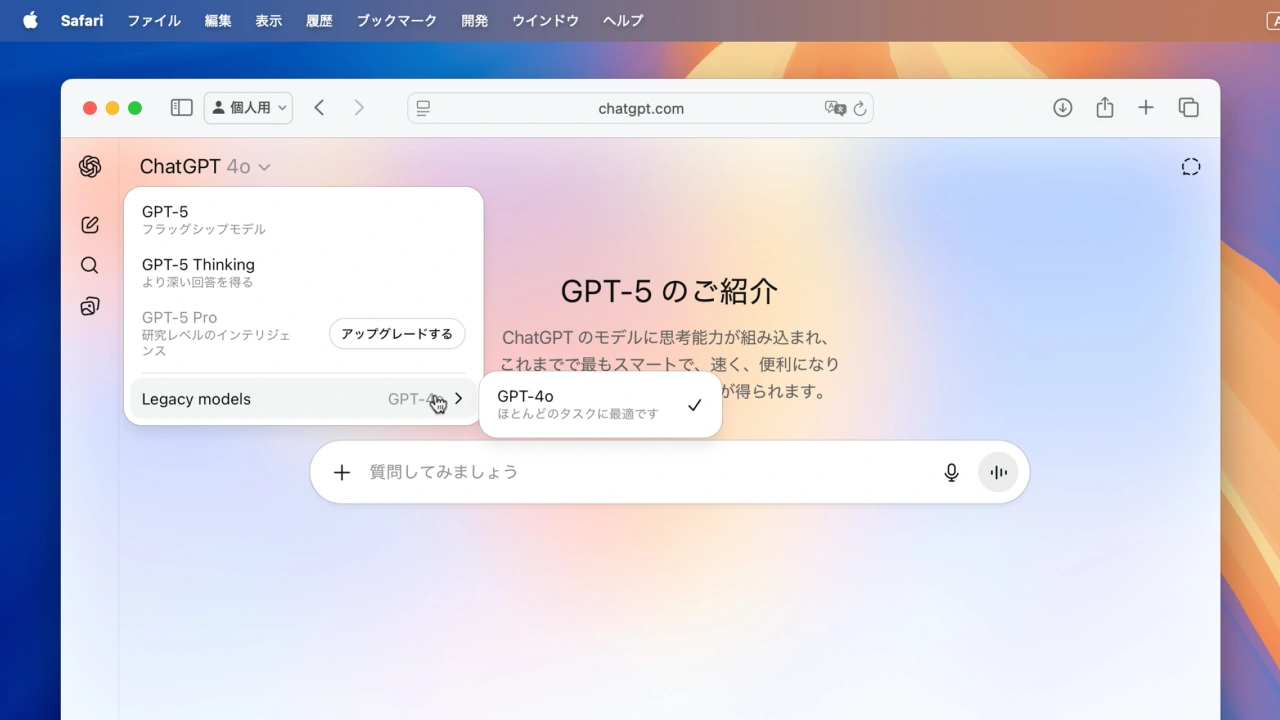Open Safari downloads icon
Screen dimensions: 1280x720
pyautogui.click(x=1062, y=108)
